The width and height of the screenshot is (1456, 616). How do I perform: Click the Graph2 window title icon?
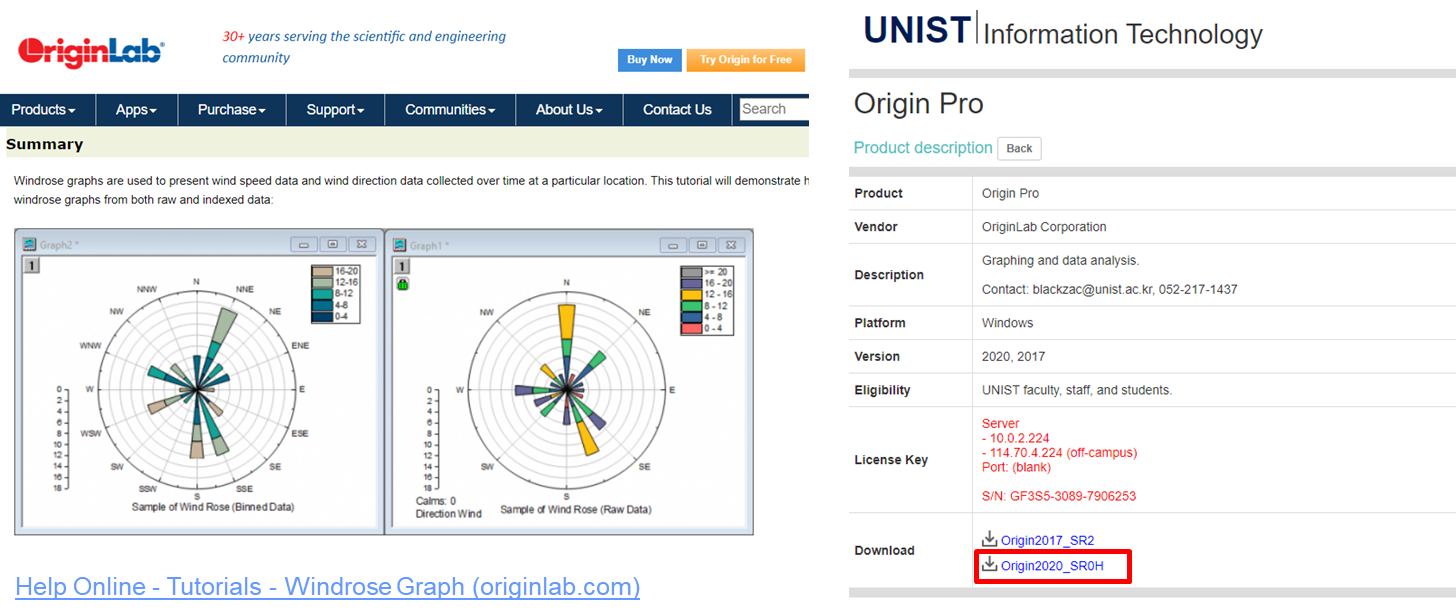[29, 244]
